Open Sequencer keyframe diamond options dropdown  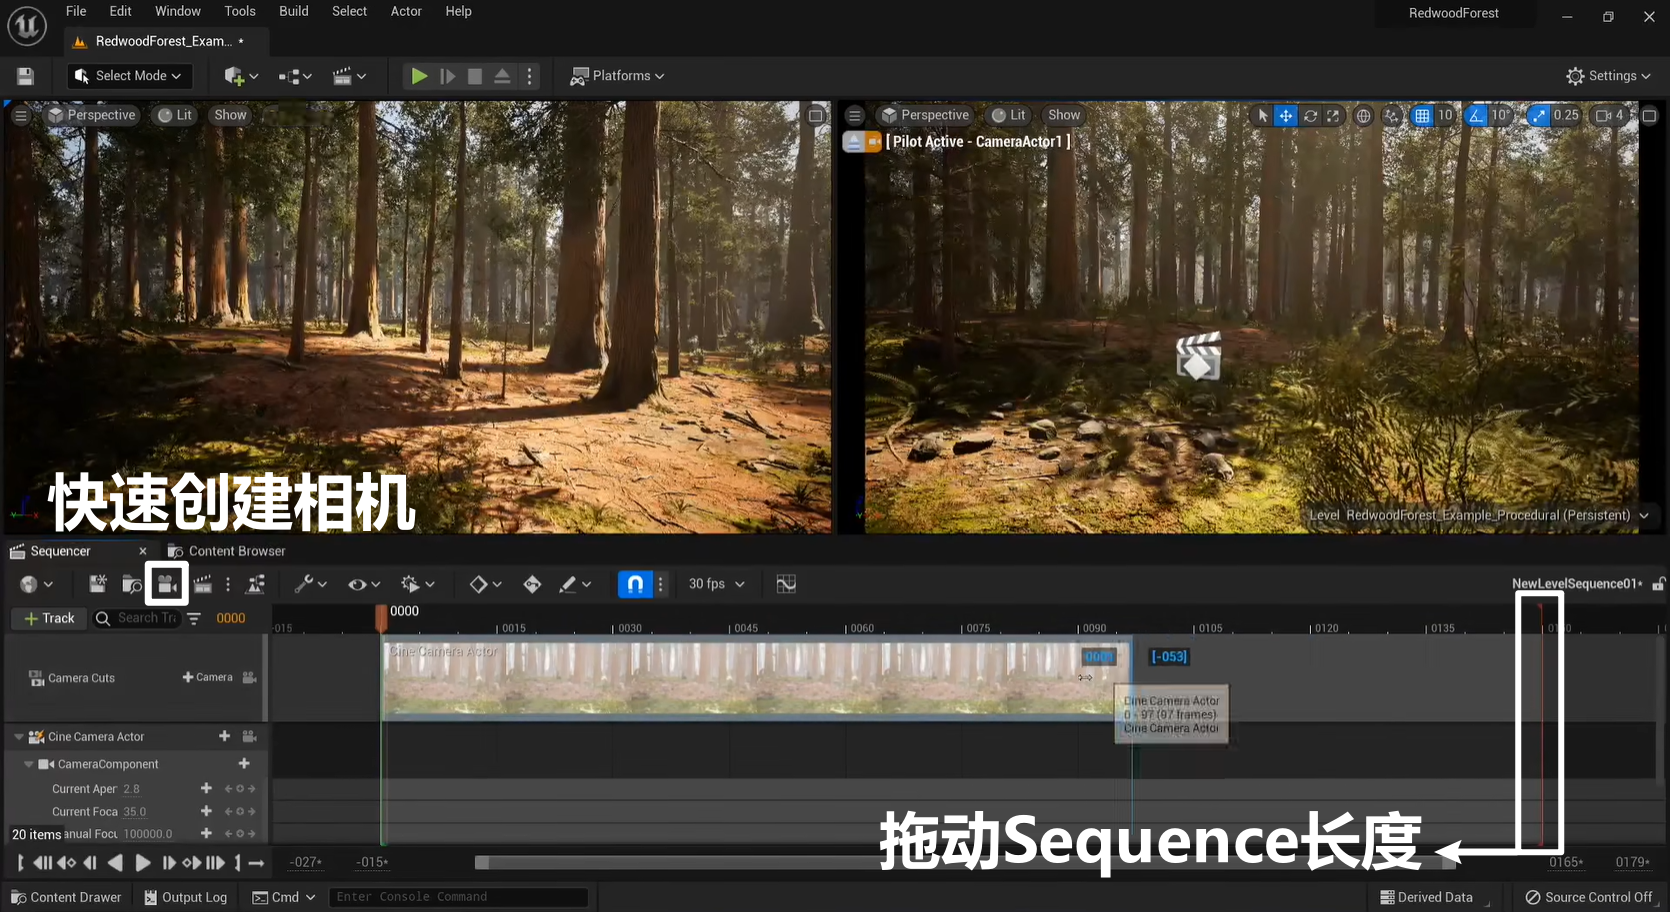(x=485, y=584)
